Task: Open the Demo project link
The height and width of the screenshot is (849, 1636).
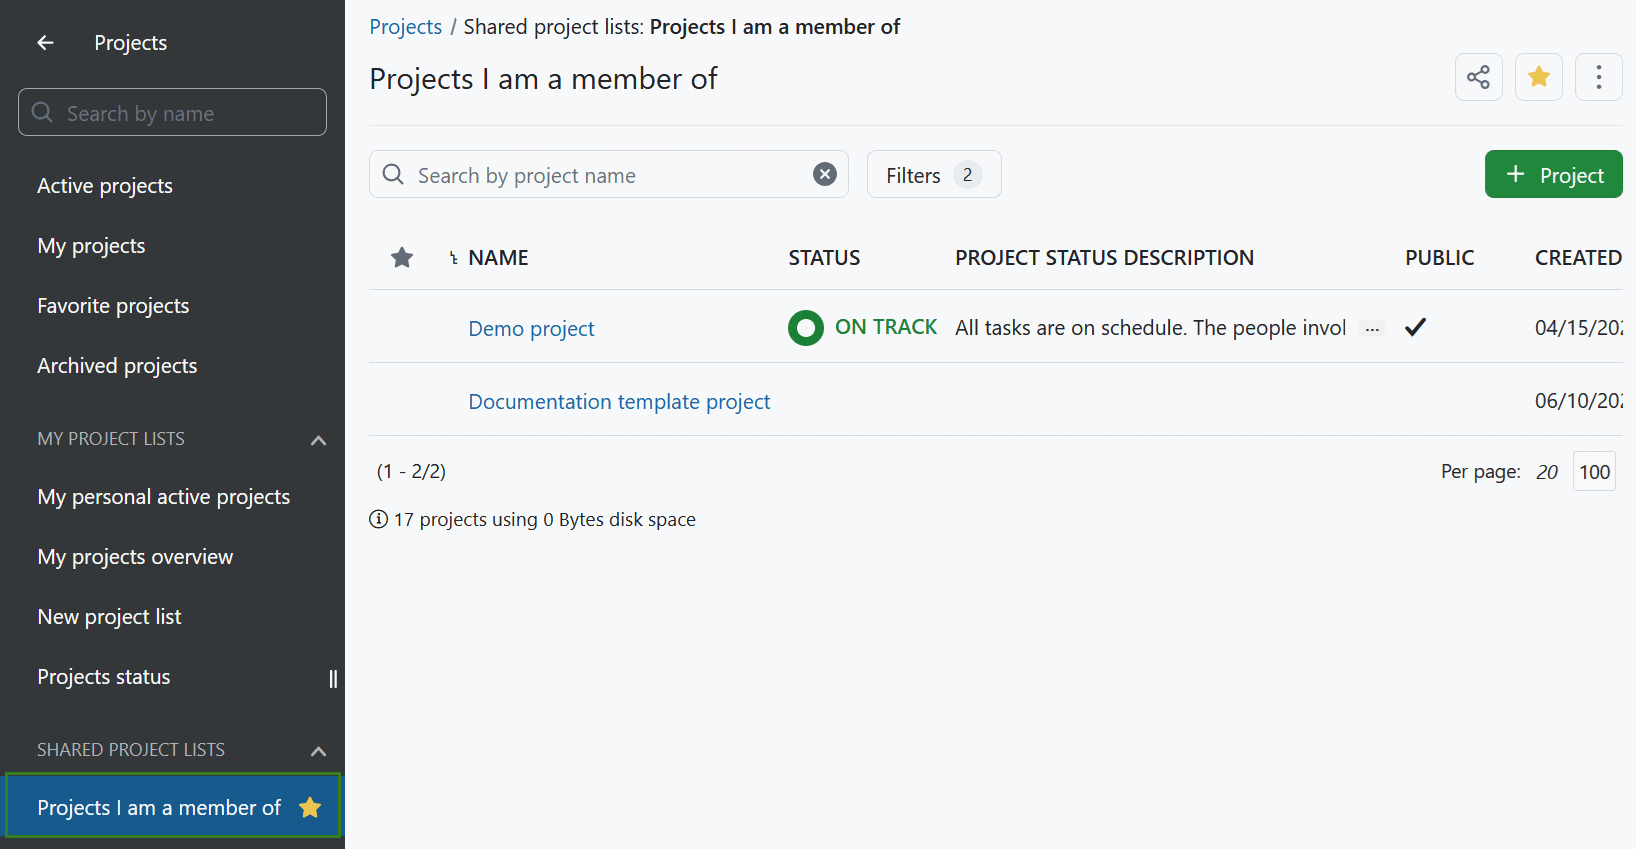Action: click(531, 329)
